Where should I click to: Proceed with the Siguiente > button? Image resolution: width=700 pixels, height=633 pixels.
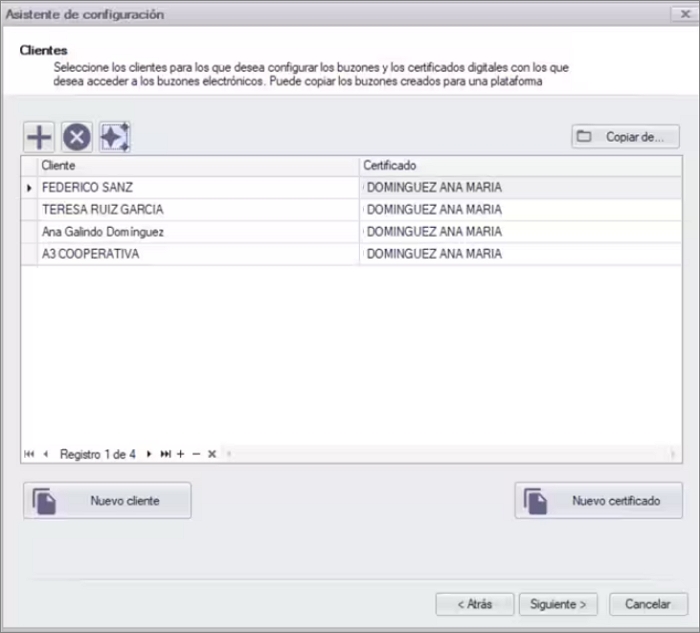[558, 604]
